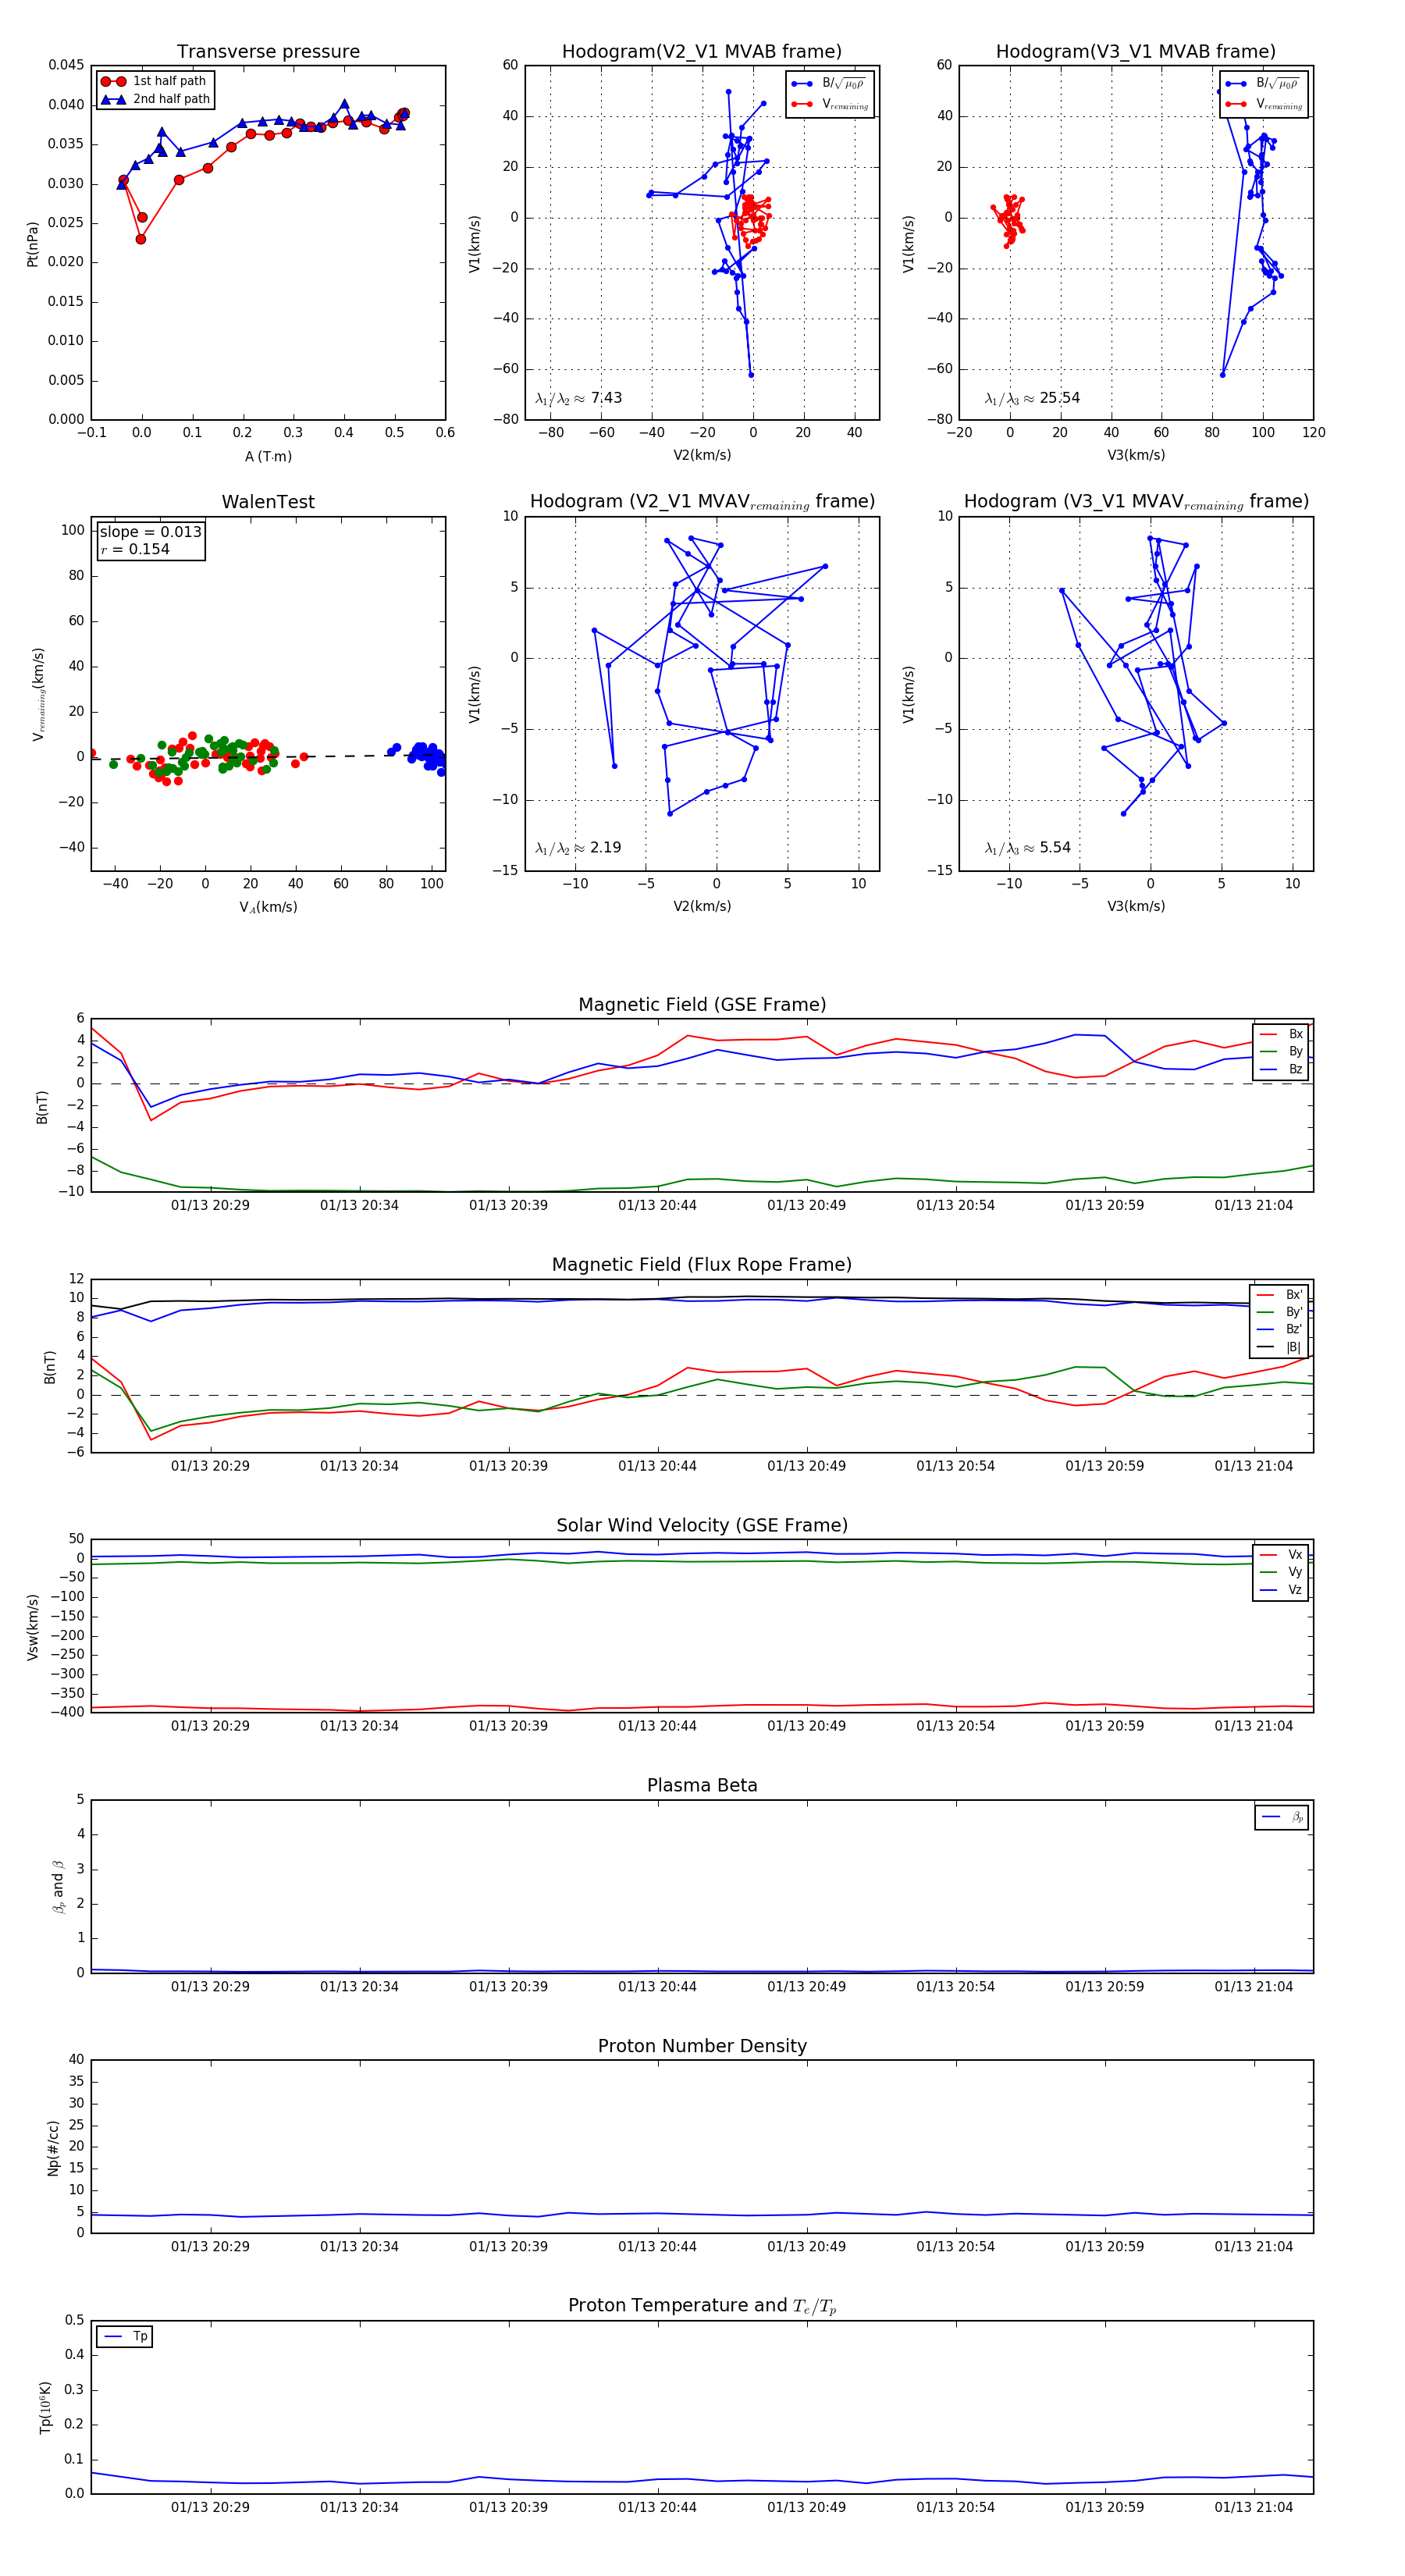The height and width of the screenshot is (2576, 1405).
Task: Click the 'Magnetic Field (GSE Frame)' title
Action: 702,1005
